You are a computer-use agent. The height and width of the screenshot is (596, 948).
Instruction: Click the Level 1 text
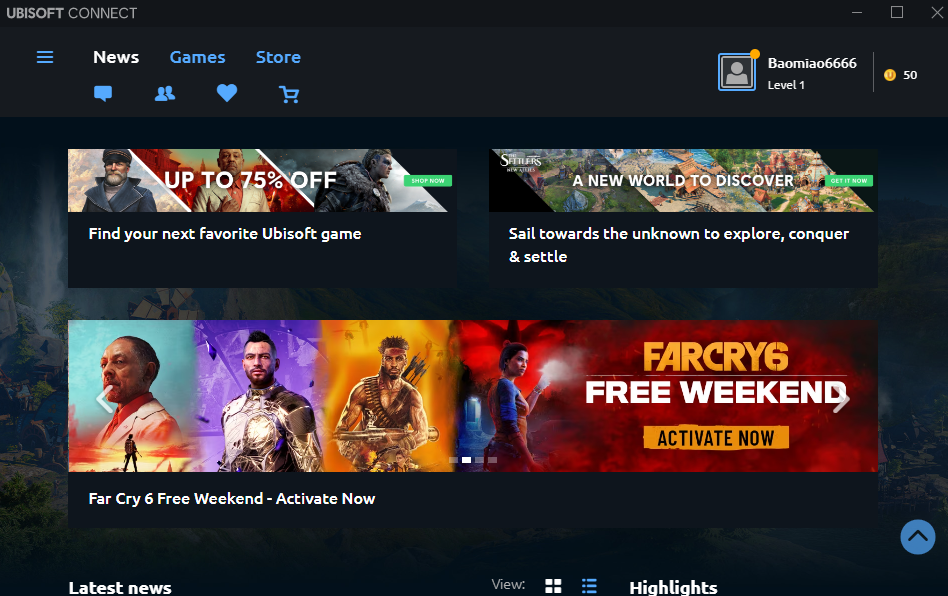(x=786, y=85)
